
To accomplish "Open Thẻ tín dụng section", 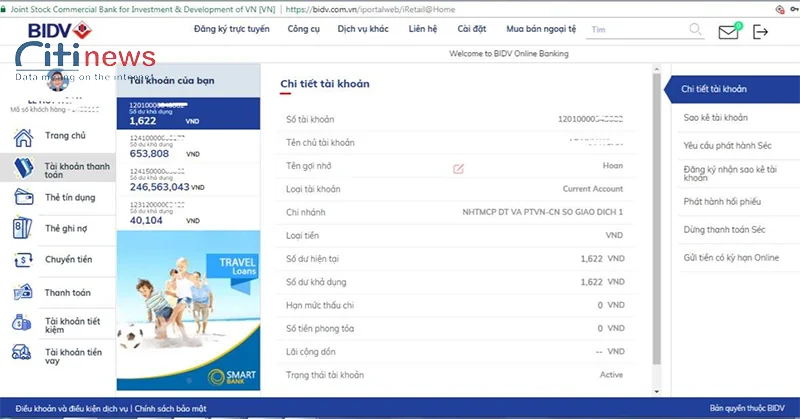I will 70,198.
